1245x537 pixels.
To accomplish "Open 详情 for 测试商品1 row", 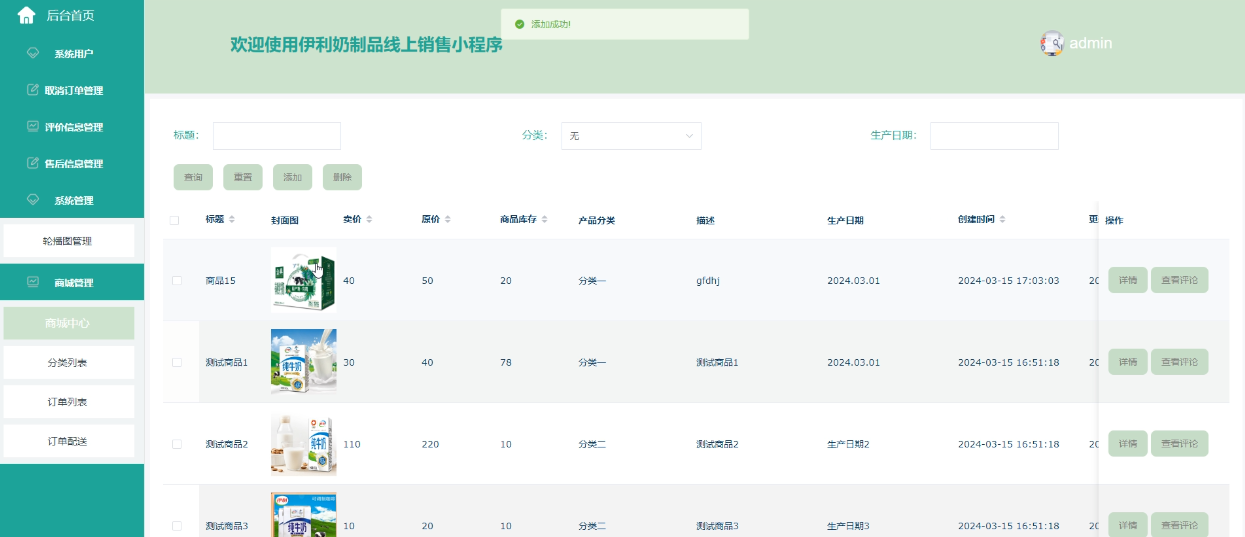I will tap(1128, 362).
